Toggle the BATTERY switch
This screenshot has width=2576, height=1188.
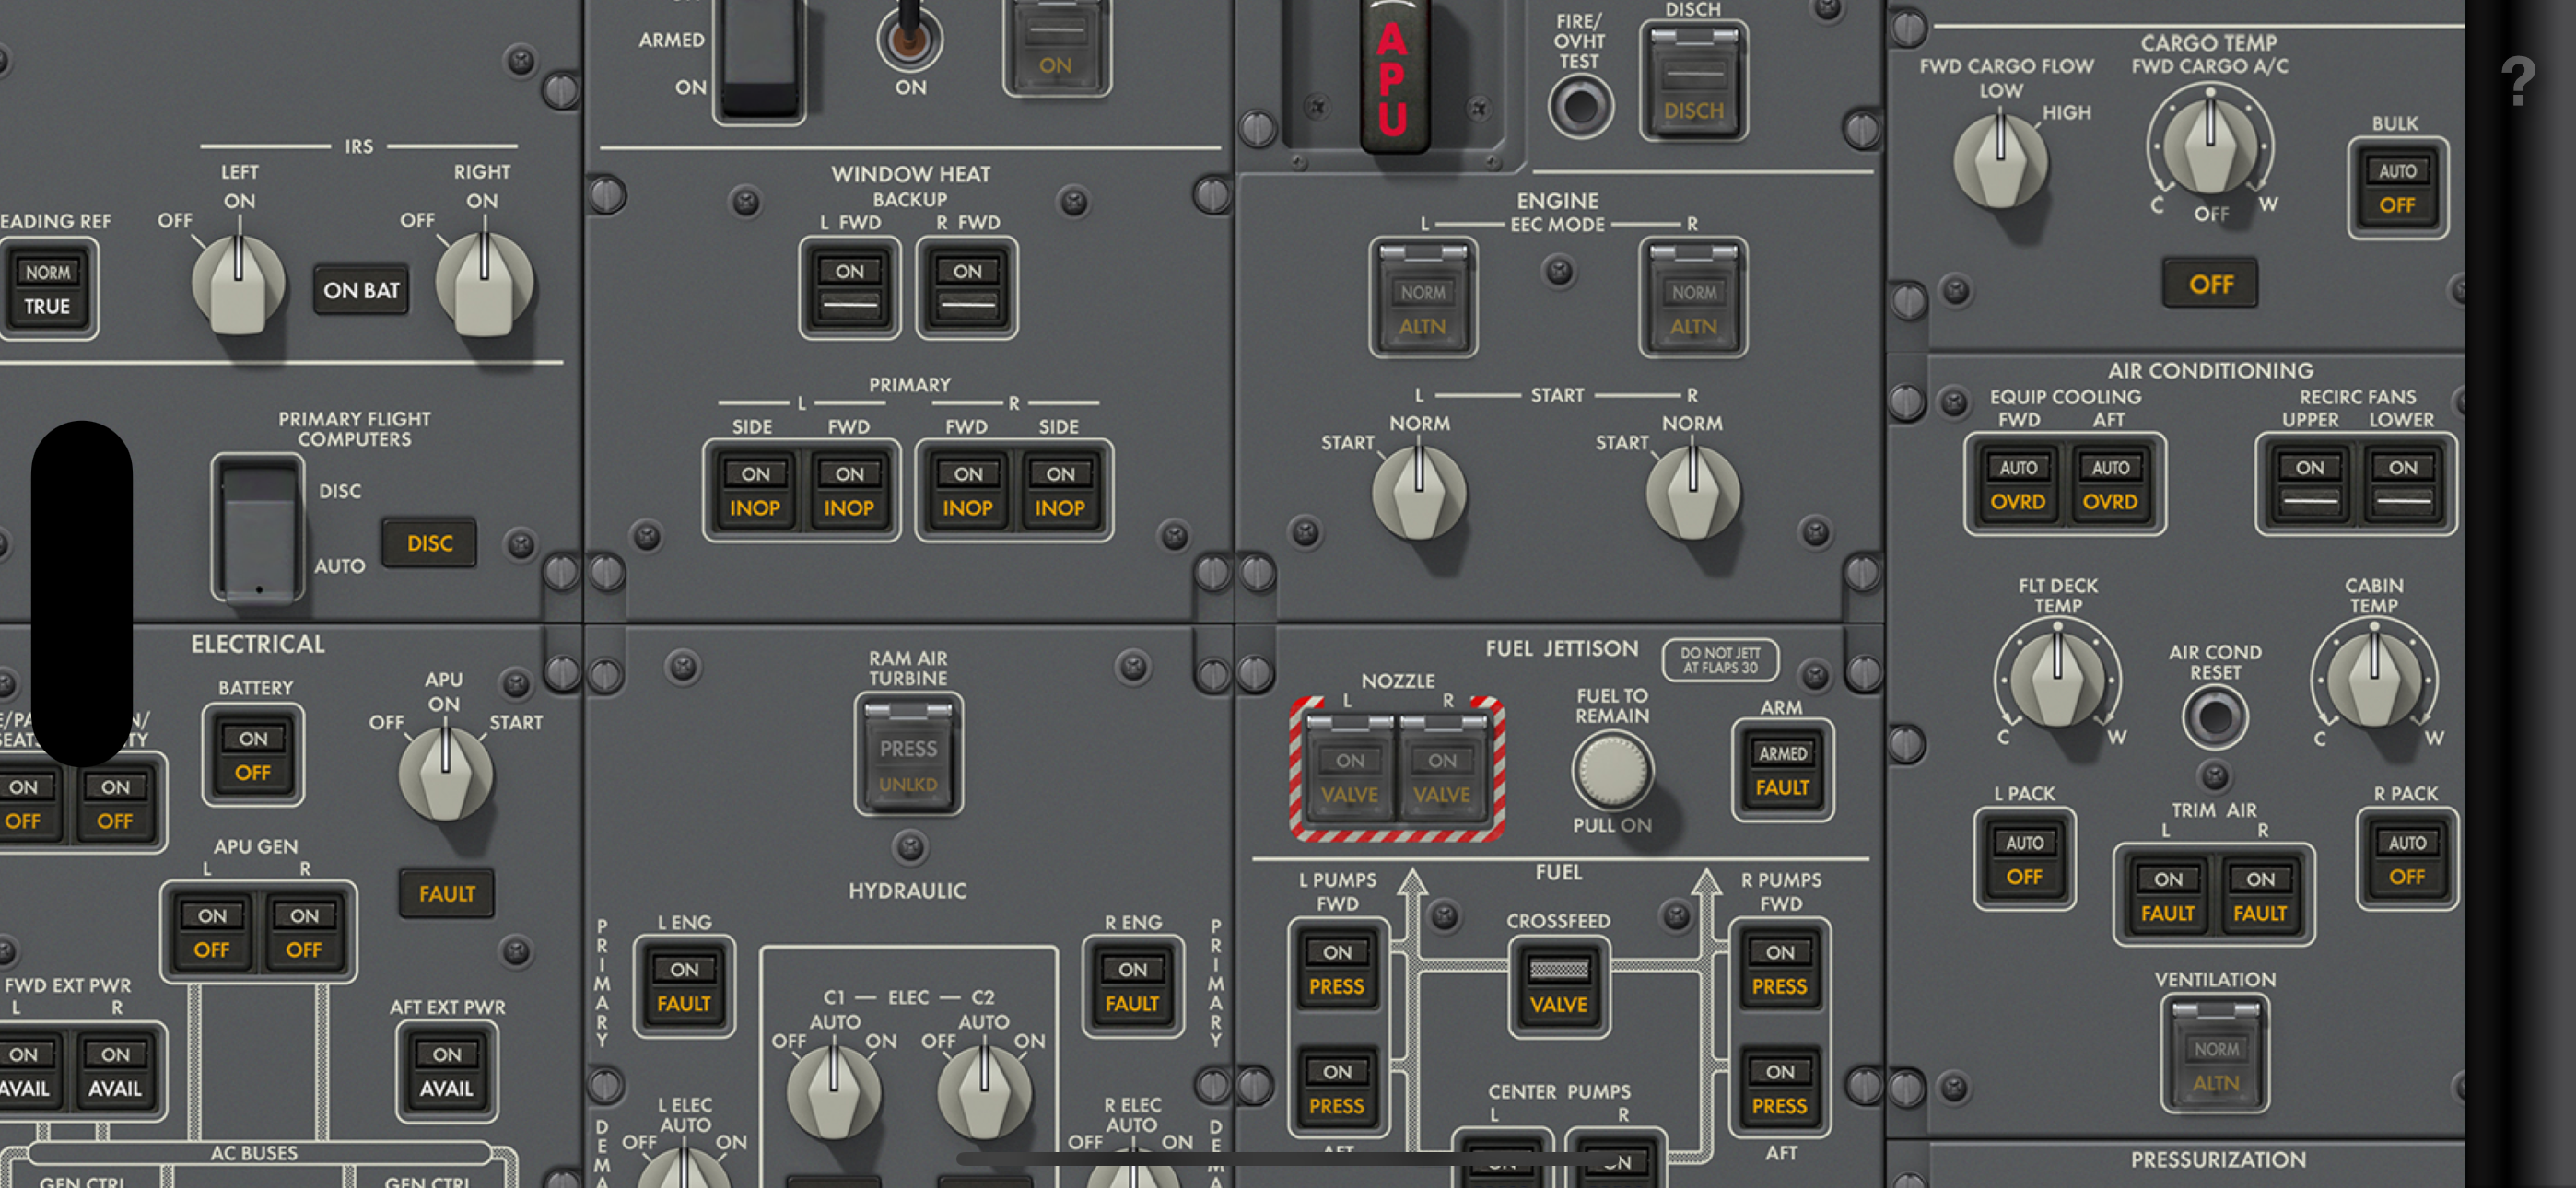253,755
